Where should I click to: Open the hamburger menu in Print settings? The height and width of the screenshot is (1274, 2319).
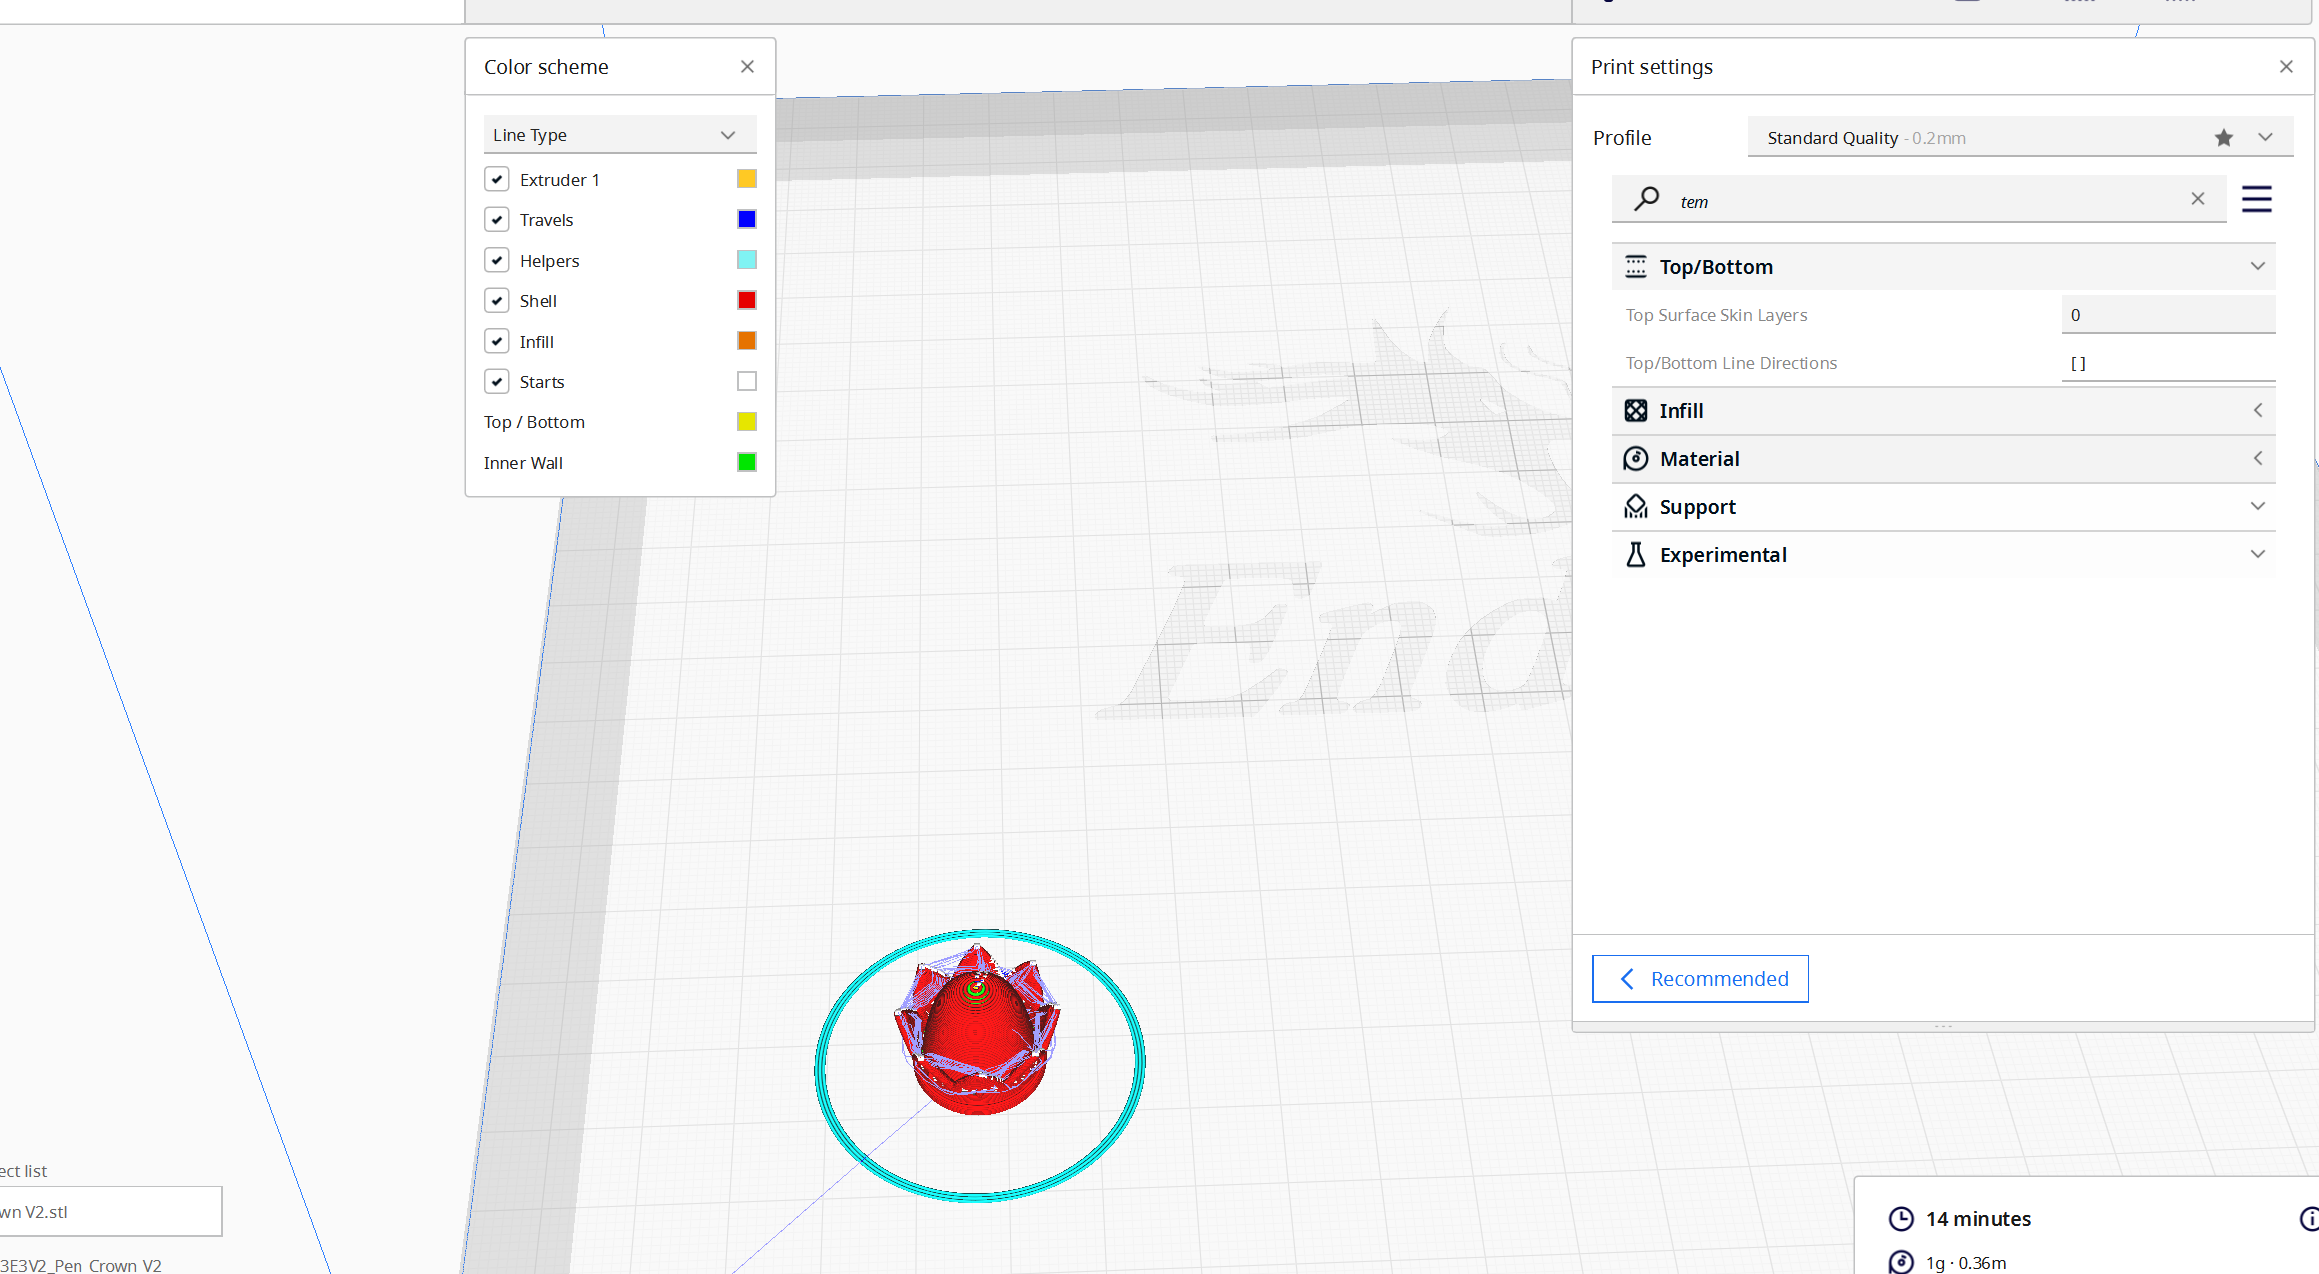coord(2257,199)
